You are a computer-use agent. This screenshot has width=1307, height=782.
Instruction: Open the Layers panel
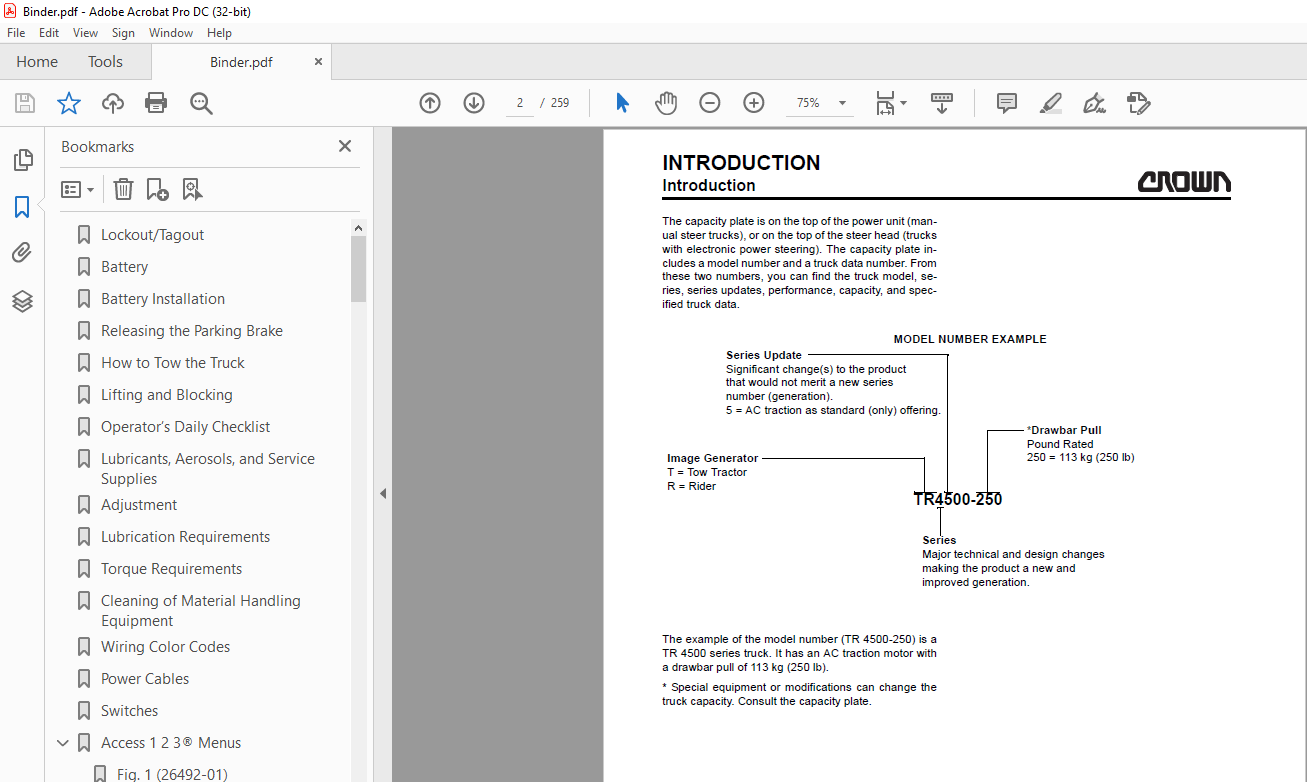point(22,301)
